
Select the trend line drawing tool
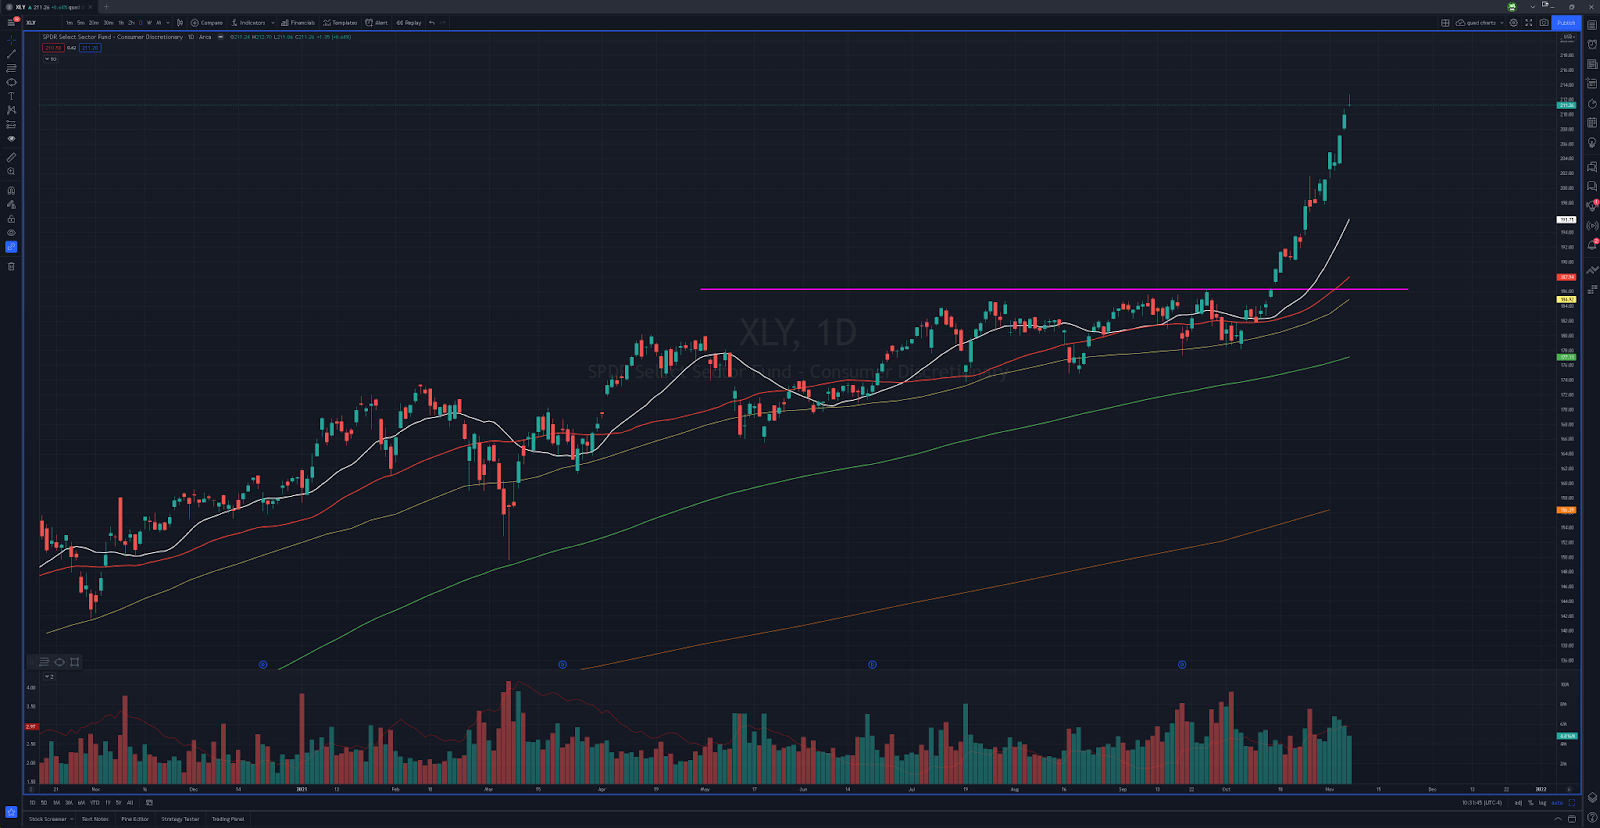coord(11,54)
